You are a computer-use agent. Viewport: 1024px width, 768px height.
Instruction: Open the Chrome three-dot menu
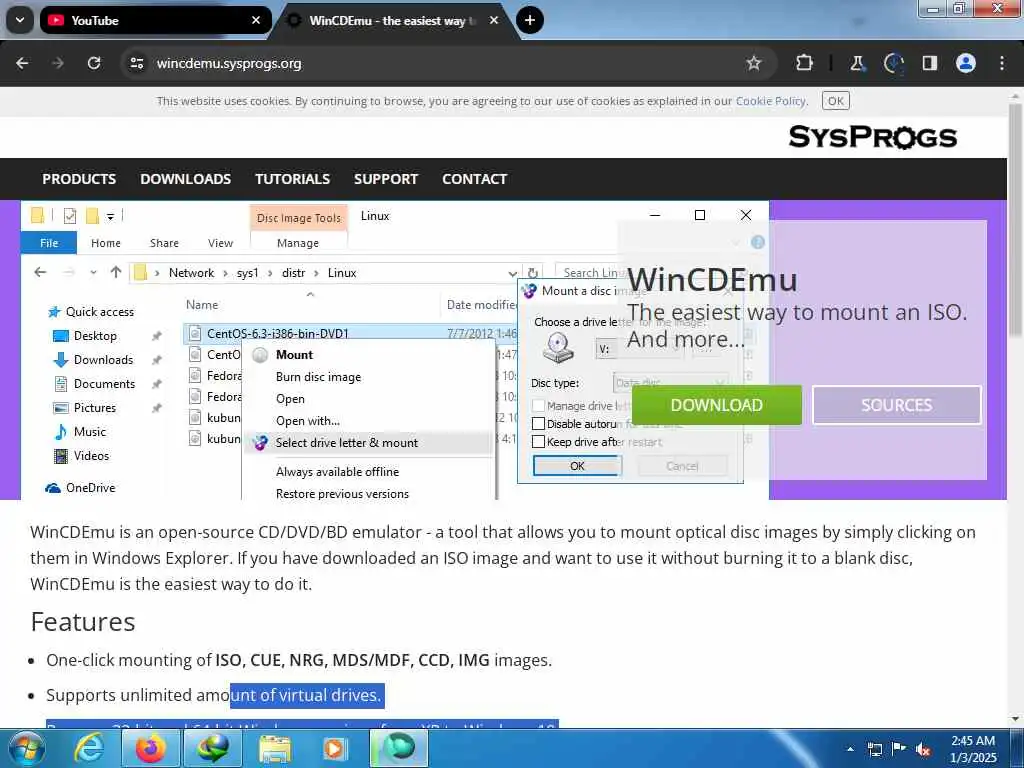point(1002,63)
